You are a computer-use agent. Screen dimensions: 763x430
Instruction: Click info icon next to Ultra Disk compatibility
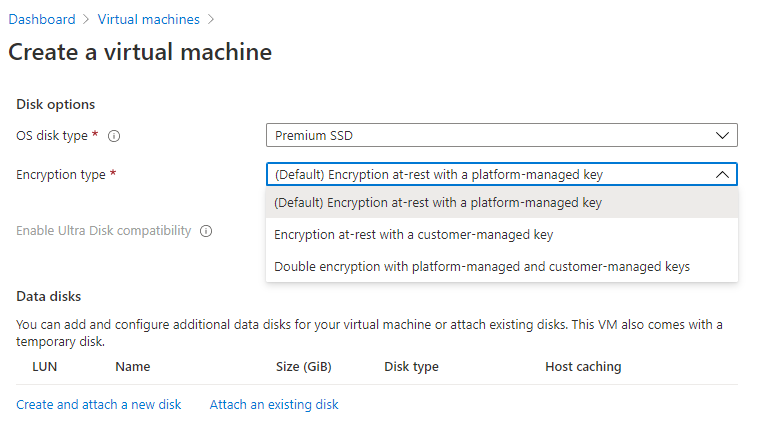pos(206,231)
